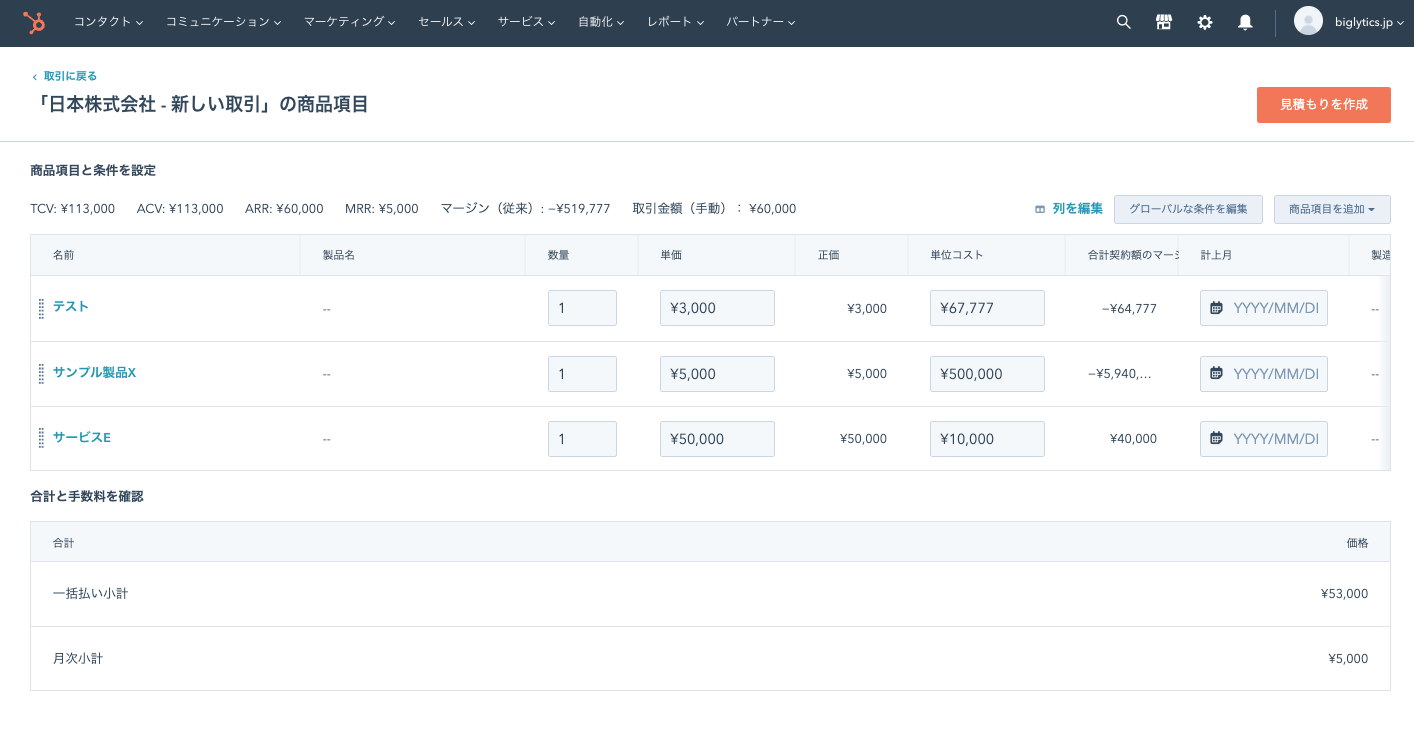Click the user avatar icon
The height and width of the screenshot is (754, 1414).
pyautogui.click(x=1308, y=21)
